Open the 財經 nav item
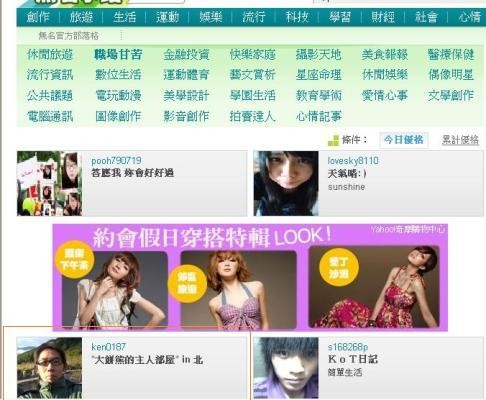Viewport: 486px width, 400px height. pos(383,17)
